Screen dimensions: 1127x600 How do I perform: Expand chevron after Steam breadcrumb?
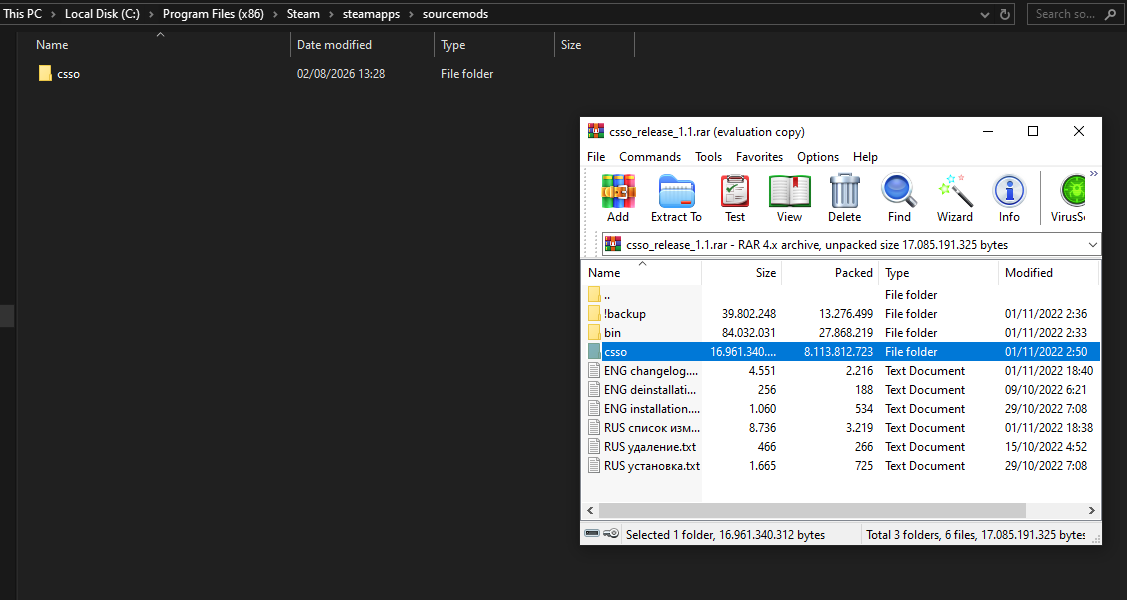tap(331, 14)
